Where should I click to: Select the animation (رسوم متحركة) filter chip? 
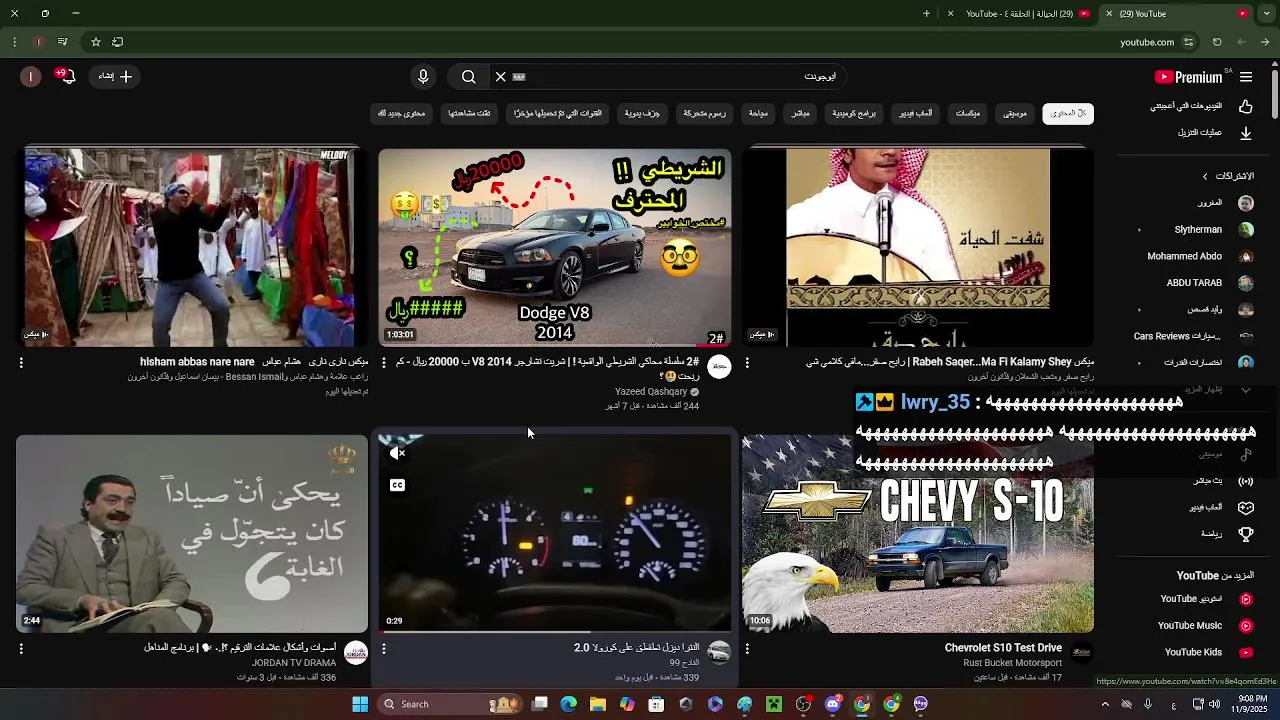click(x=704, y=113)
